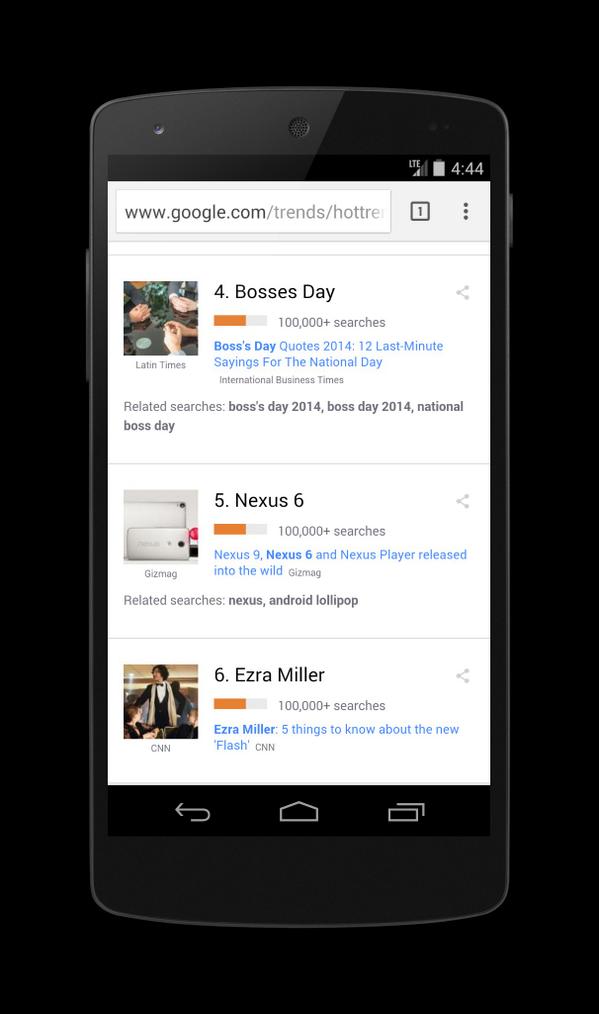This screenshot has height=1014, width=599.
Task: Tap the Ezra Miller photo thumbnail
Action: pyautogui.click(x=160, y=702)
